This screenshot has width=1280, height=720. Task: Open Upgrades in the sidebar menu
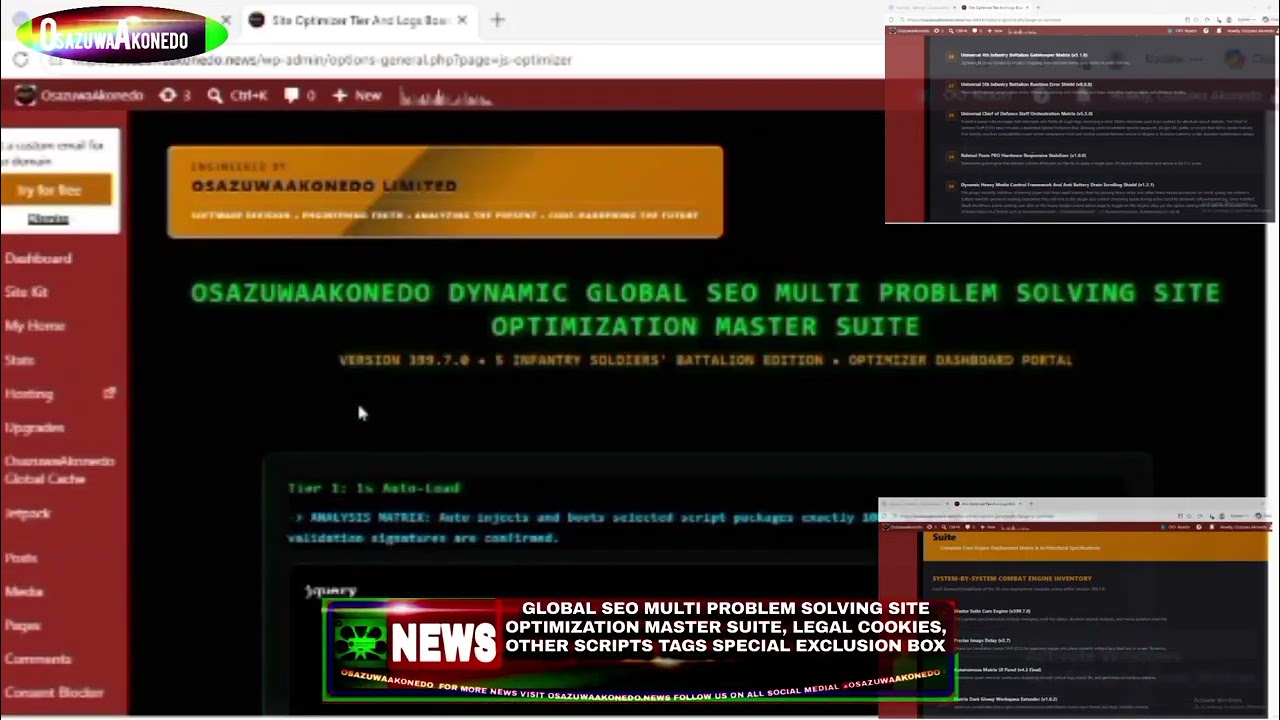point(34,428)
